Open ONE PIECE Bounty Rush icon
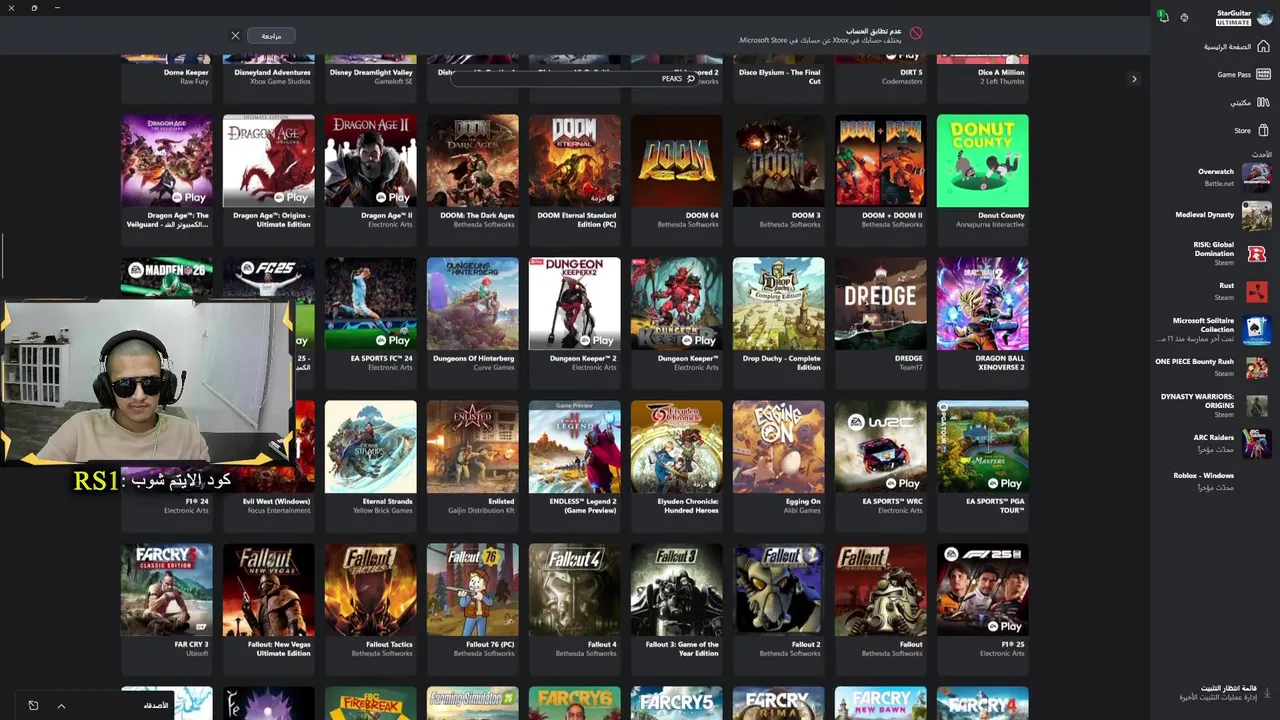The height and width of the screenshot is (720, 1280). [1256, 366]
